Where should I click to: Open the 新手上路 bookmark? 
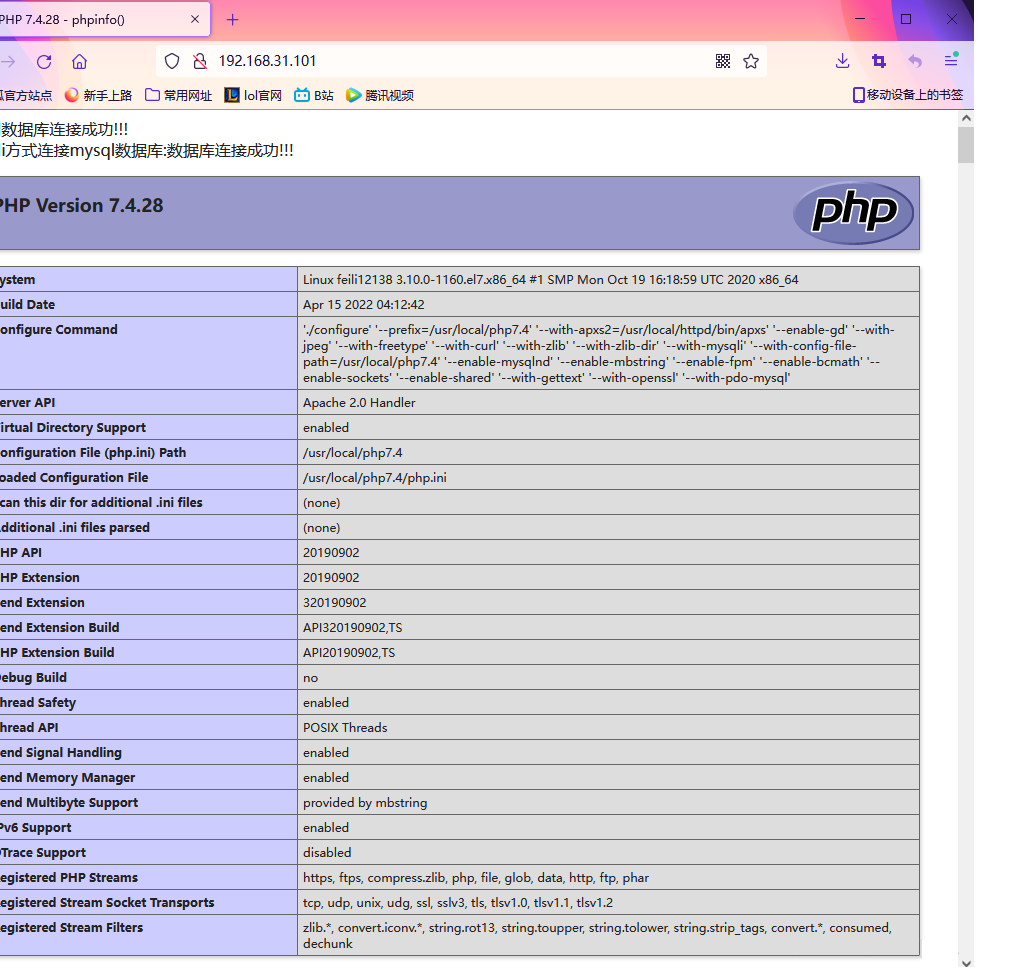(98, 95)
